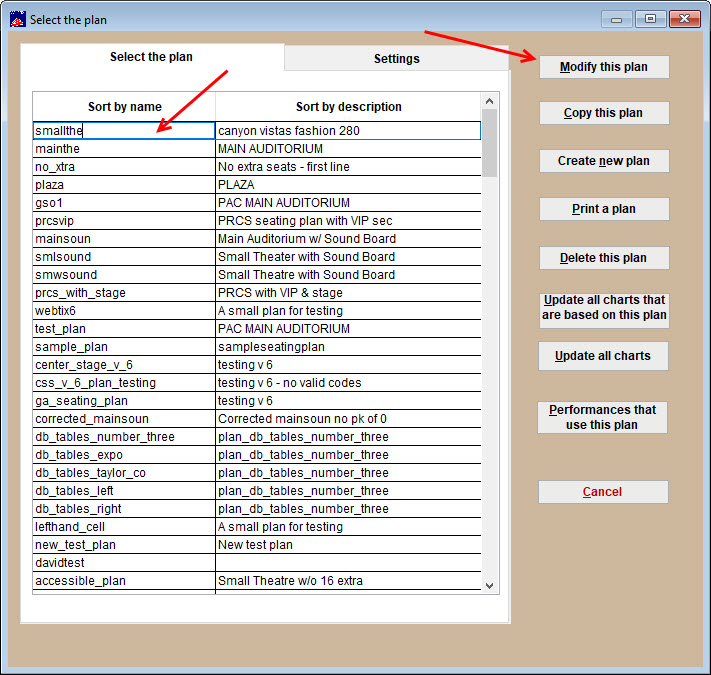
Task: Update all charts based on this plan
Action: 604,311
